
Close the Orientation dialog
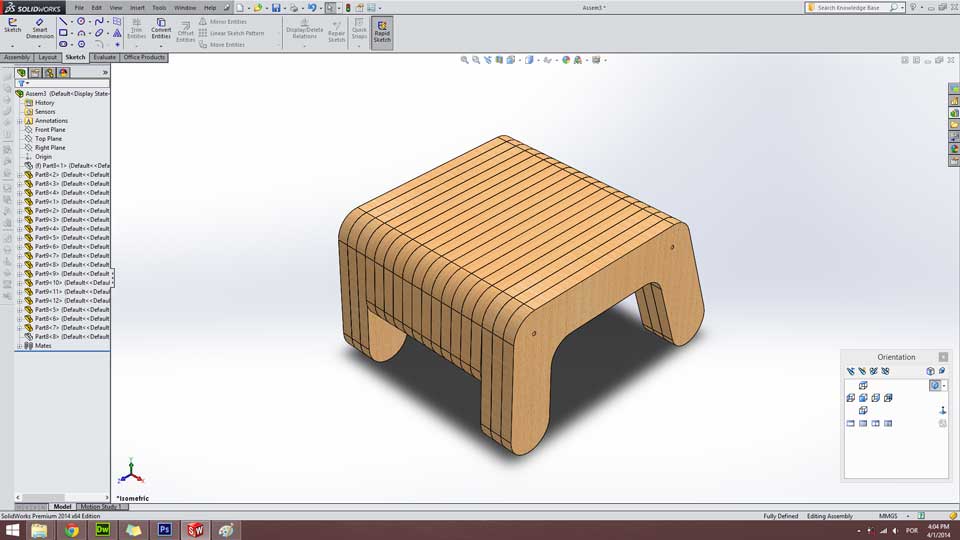(943, 357)
